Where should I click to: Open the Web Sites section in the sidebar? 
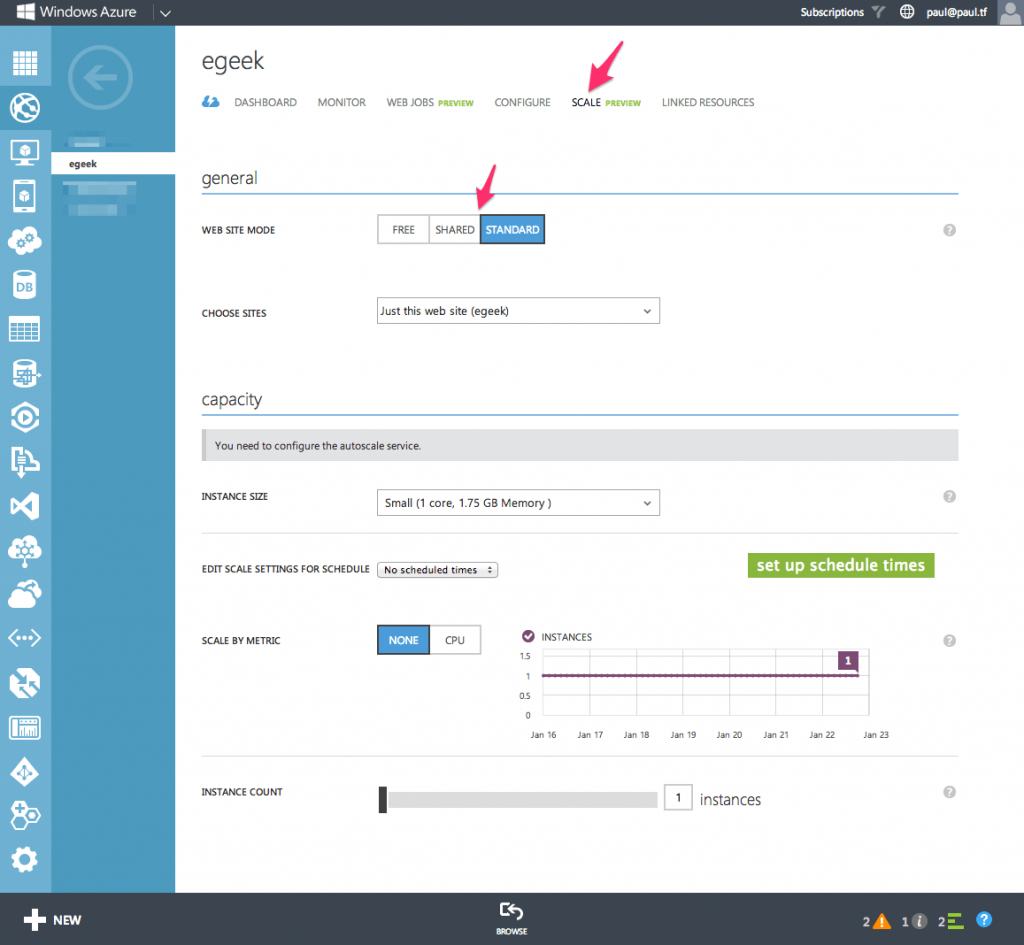coord(25,107)
